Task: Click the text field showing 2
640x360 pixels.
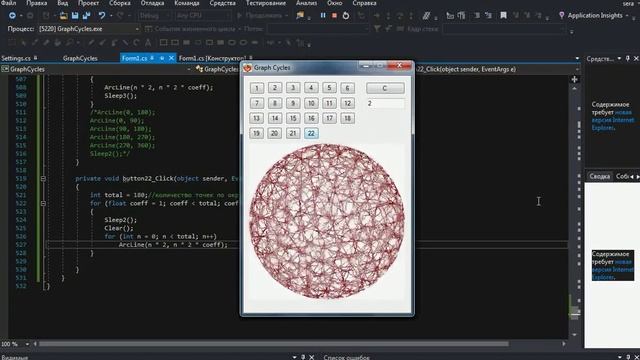Action: (385, 103)
